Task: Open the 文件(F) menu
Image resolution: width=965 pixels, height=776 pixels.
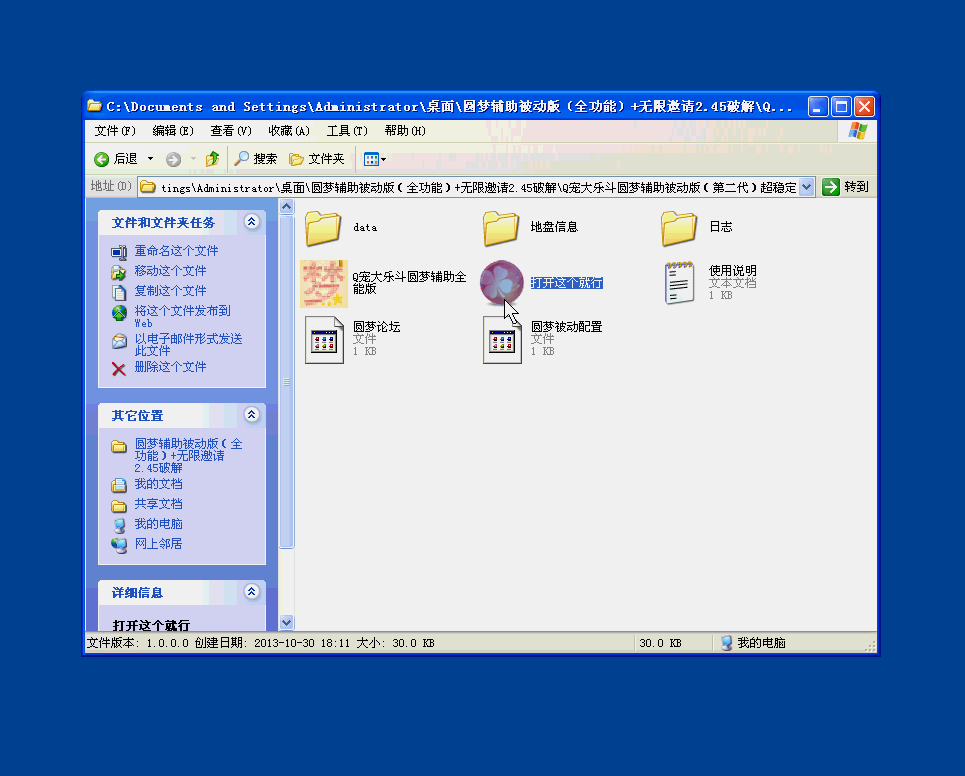Action: 115,131
